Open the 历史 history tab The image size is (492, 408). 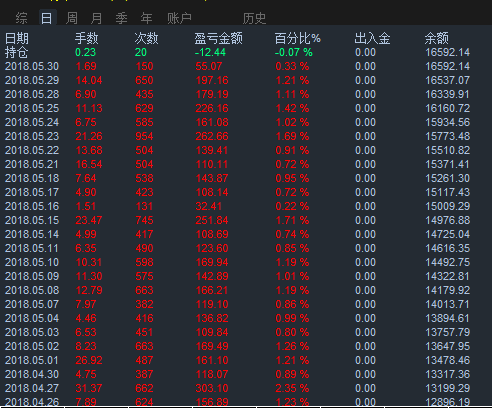click(x=254, y=18)
